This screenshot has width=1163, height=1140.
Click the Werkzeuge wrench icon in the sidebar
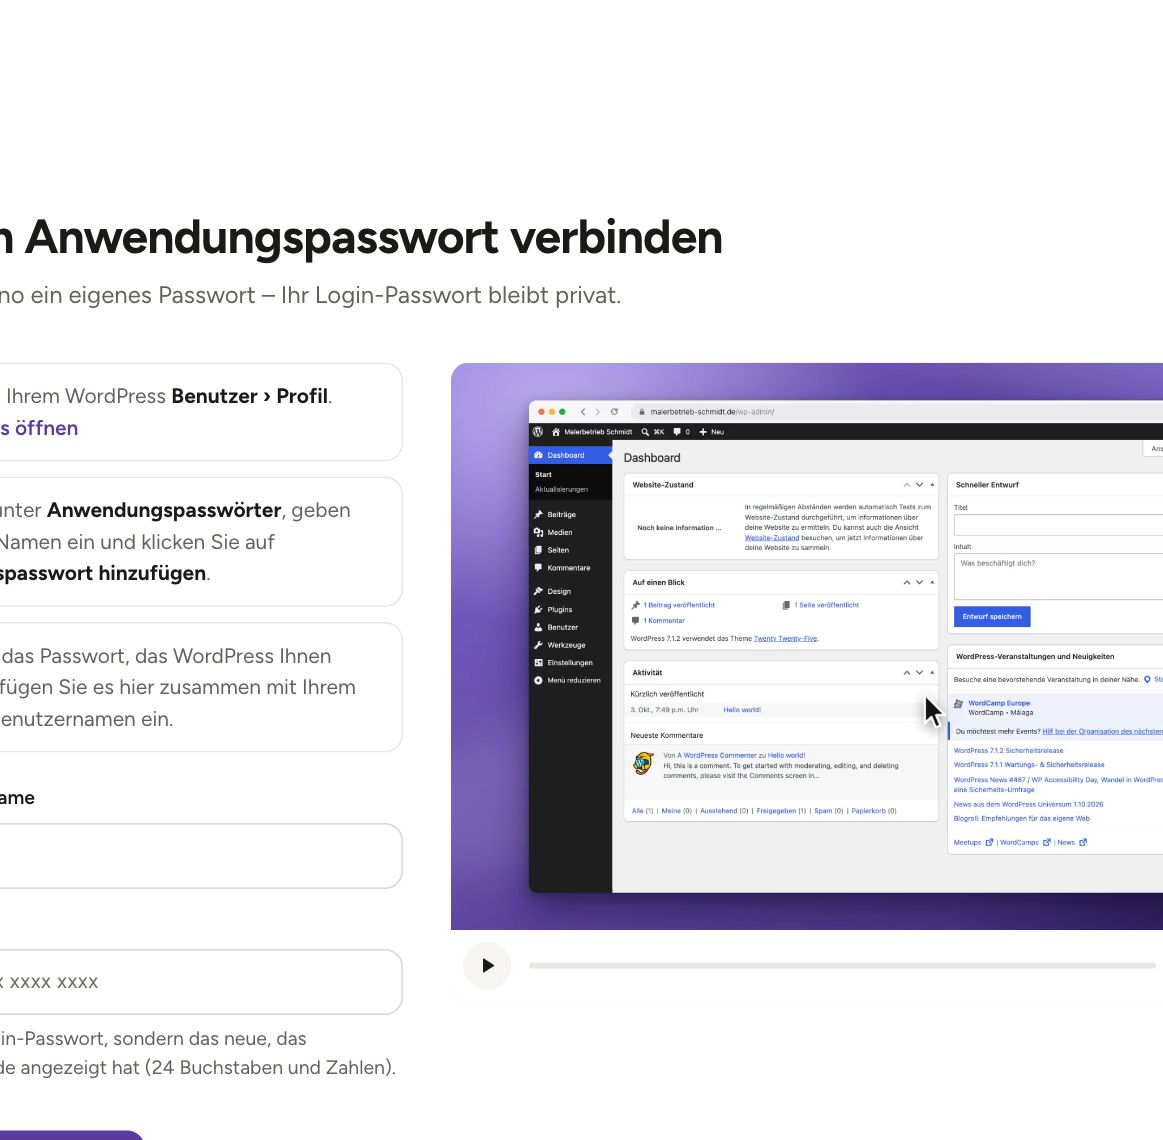coord(538,645)
